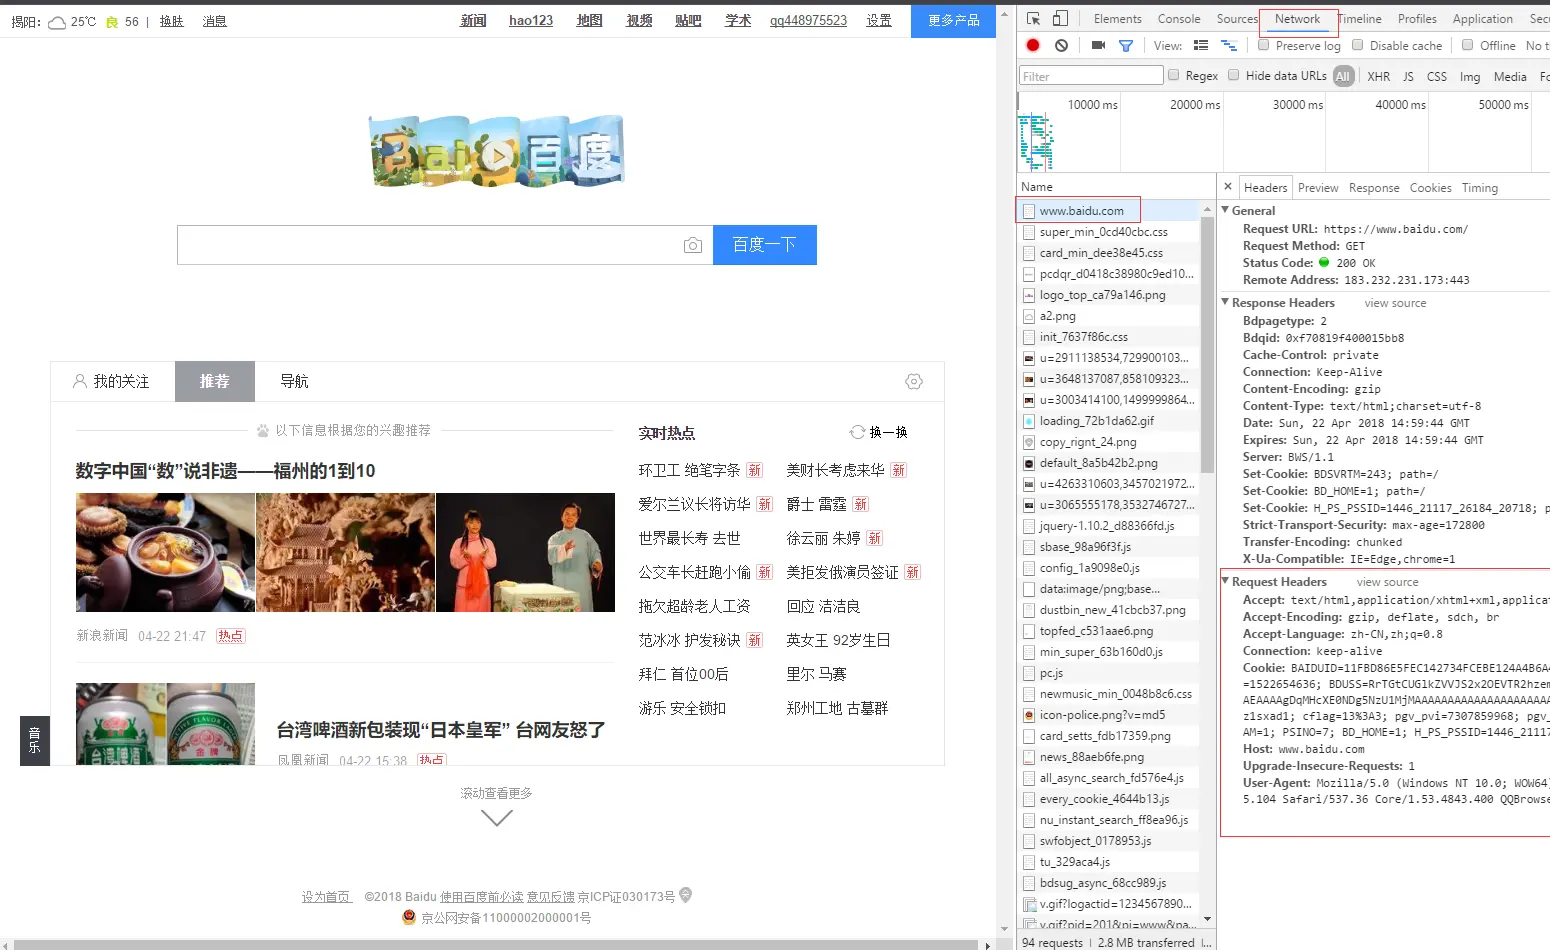The image size is (1550, 950).
Task: Click the icon of icon-police.png request
Action: coord(1029,715)
